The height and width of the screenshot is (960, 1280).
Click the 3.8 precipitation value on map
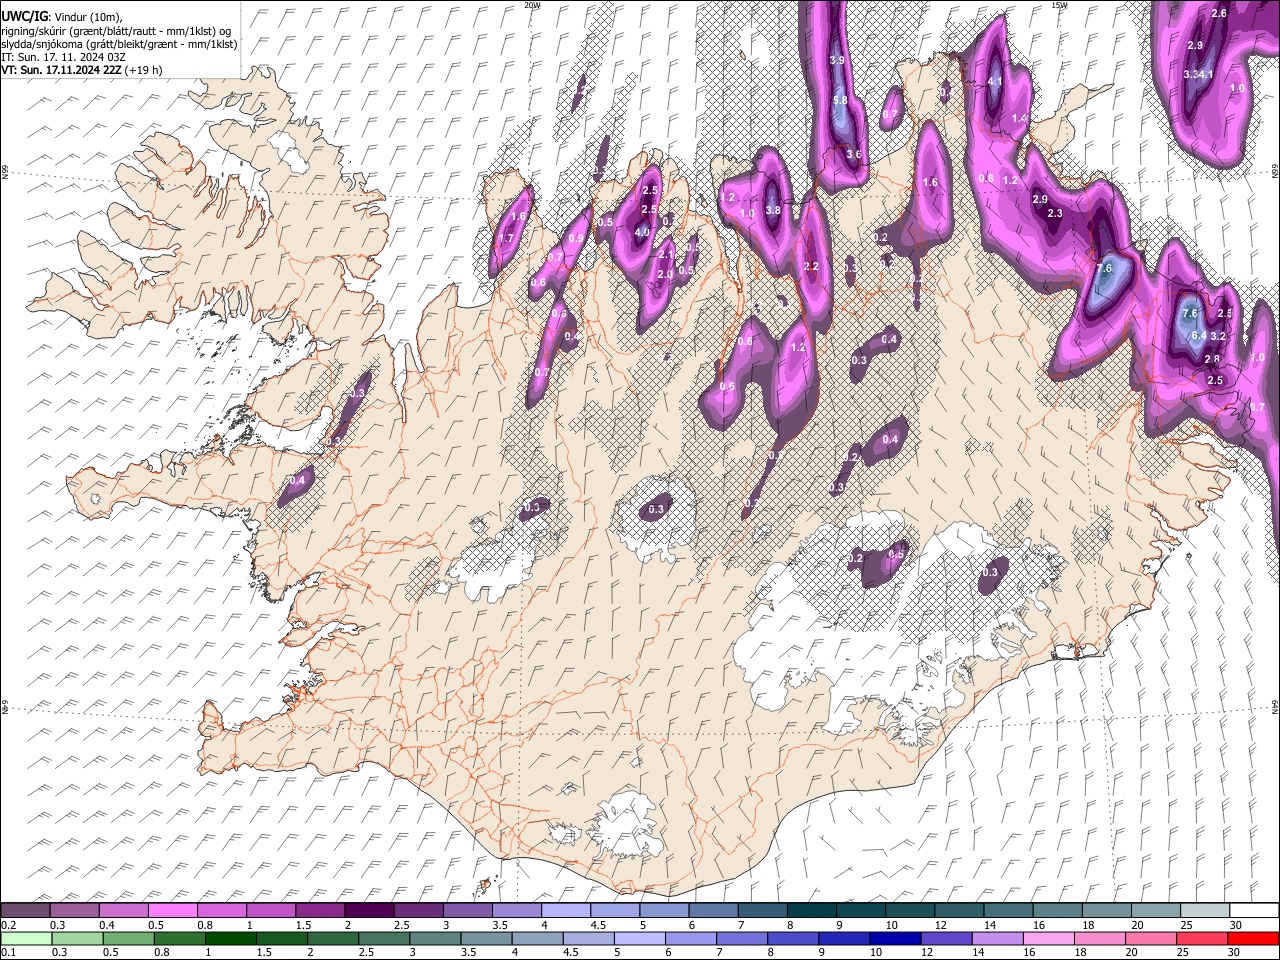(773, 210)
